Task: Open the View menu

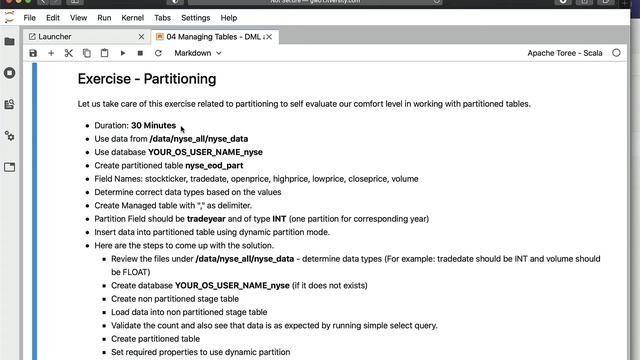Action: (x=78, y=18)
